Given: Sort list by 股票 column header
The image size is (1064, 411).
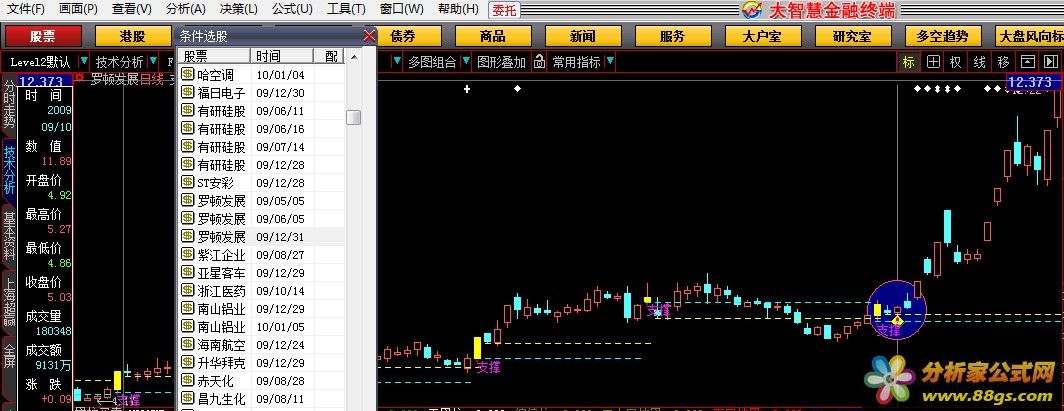Looking at the screenshot, I should tap(214, 56).
